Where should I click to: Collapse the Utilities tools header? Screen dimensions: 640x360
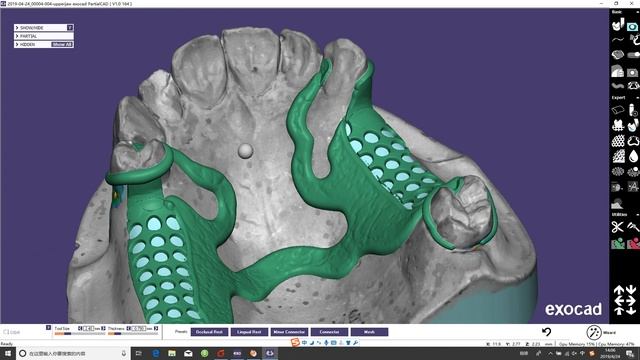[x=637, y=214]
